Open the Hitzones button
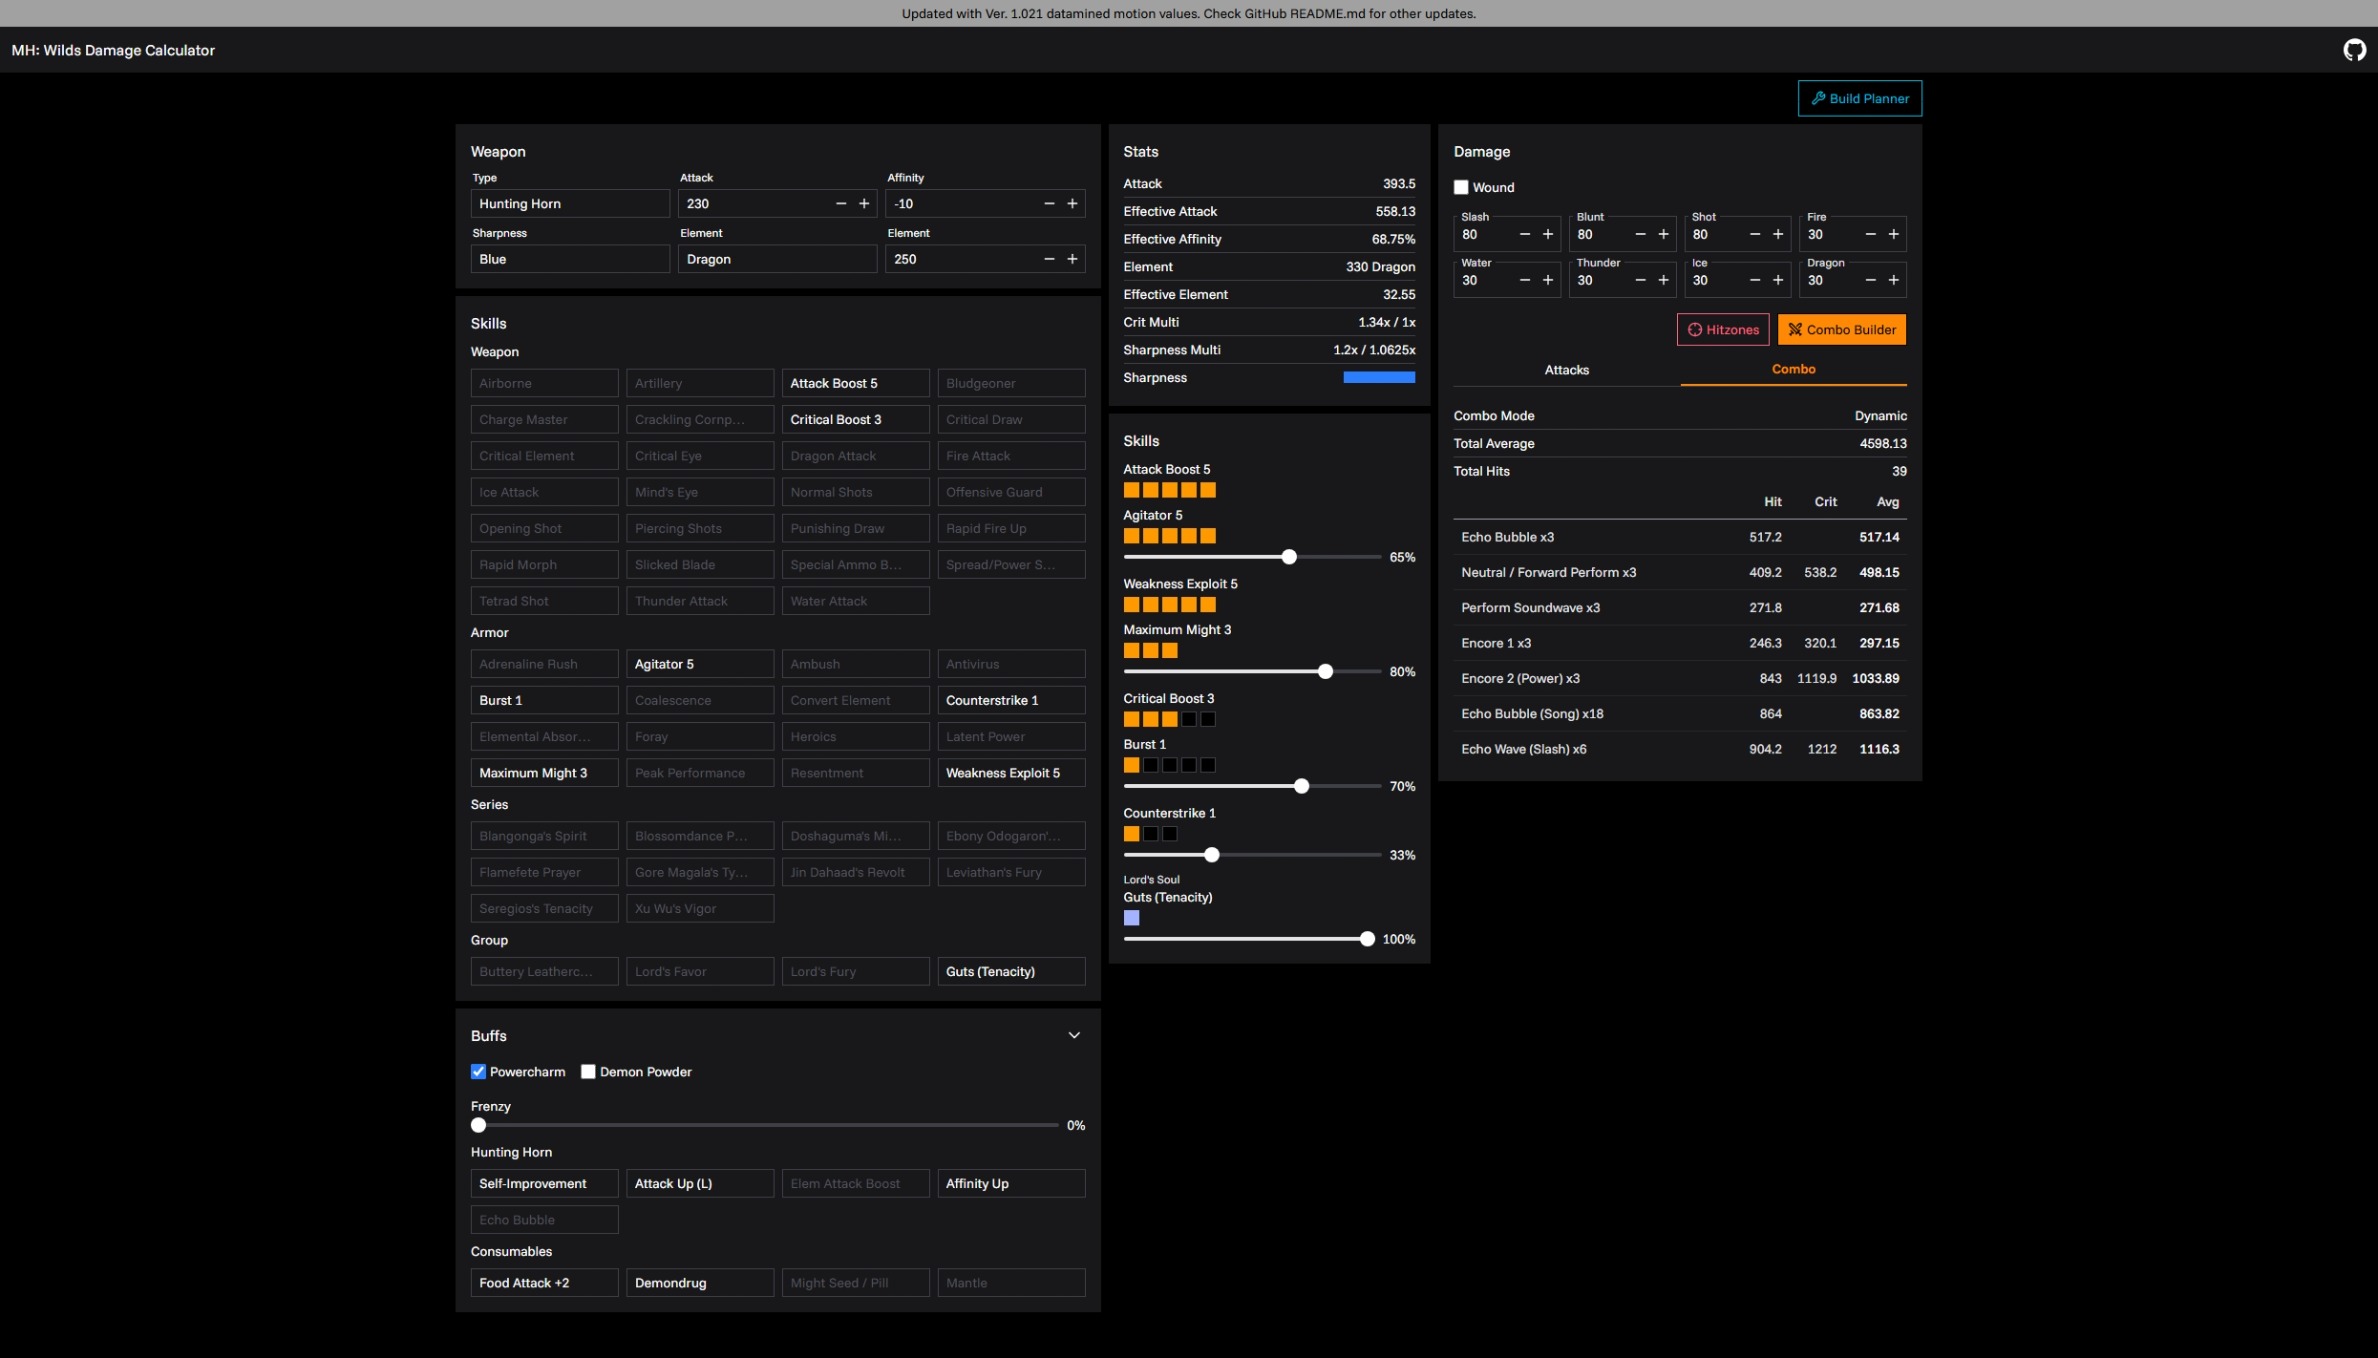2378x1358 pixels. pyautogui.click(x=1722, y=329)
